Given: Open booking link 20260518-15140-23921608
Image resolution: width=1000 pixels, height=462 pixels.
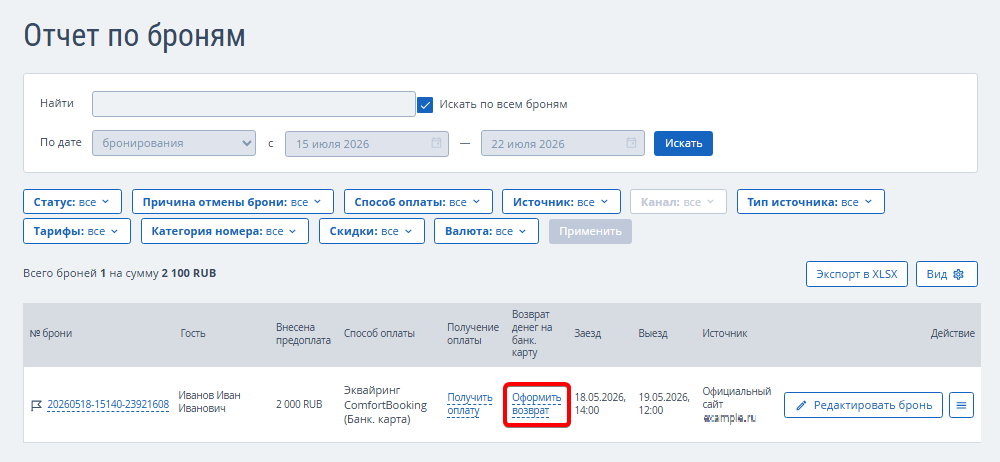Looking at the screenshot, I should tap(108, 405).
